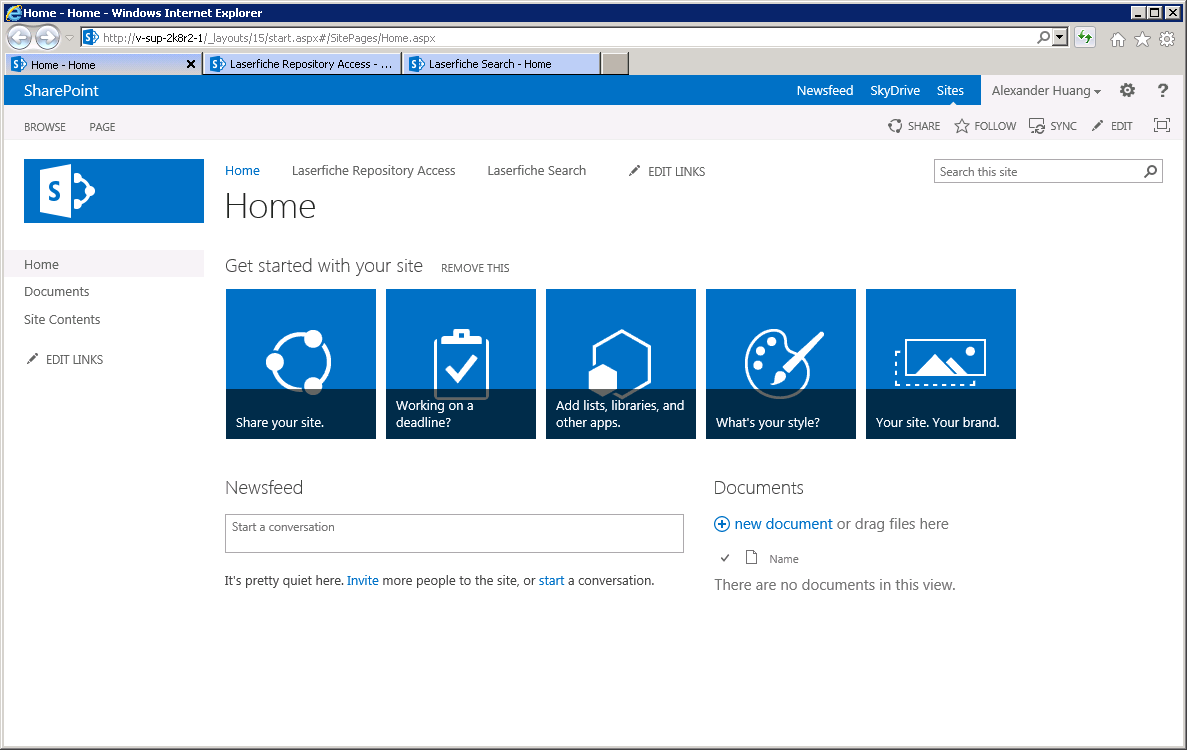Open a new blank browser tab

pyautogui.click(x=615, y=64)
